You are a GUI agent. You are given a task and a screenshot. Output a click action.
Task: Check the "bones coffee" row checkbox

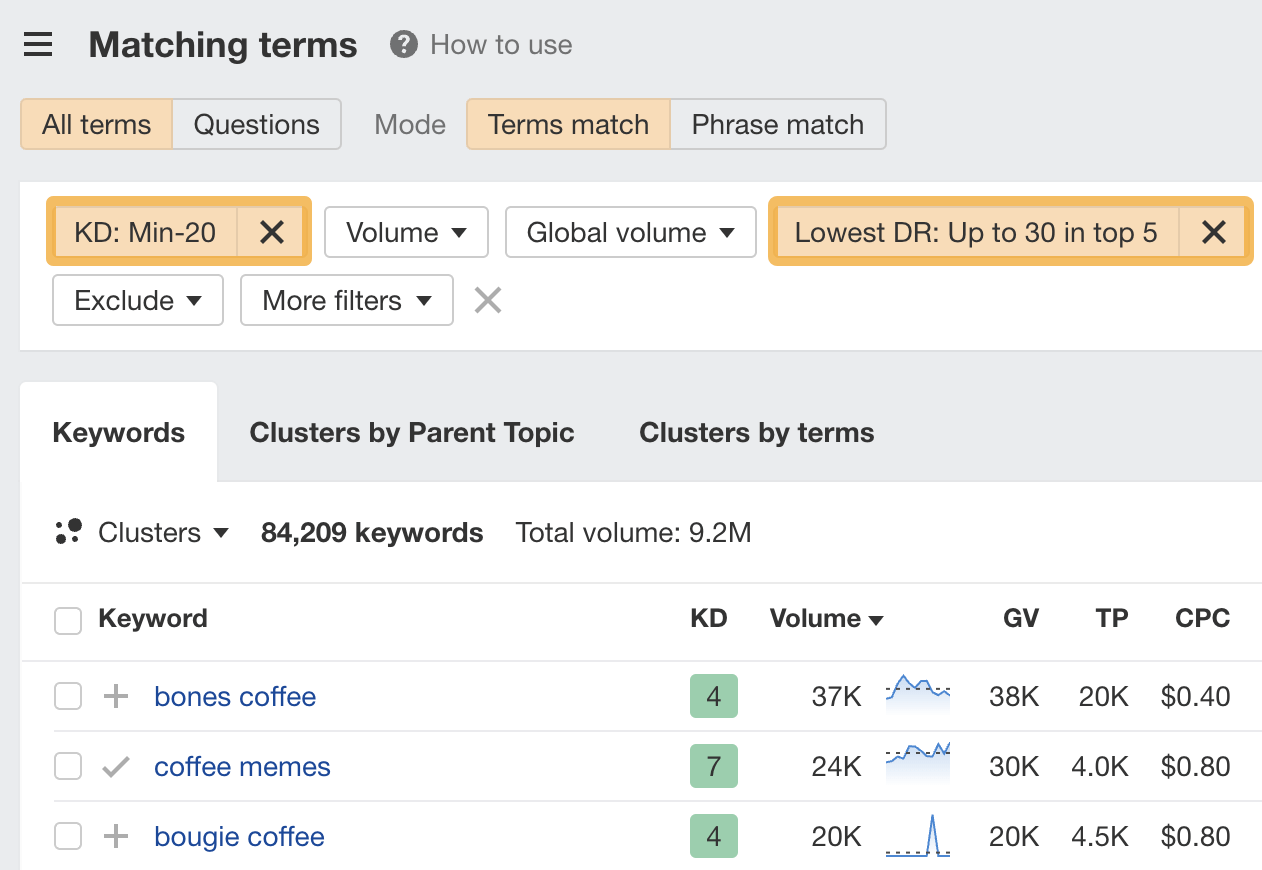click(x=67, y=696)
